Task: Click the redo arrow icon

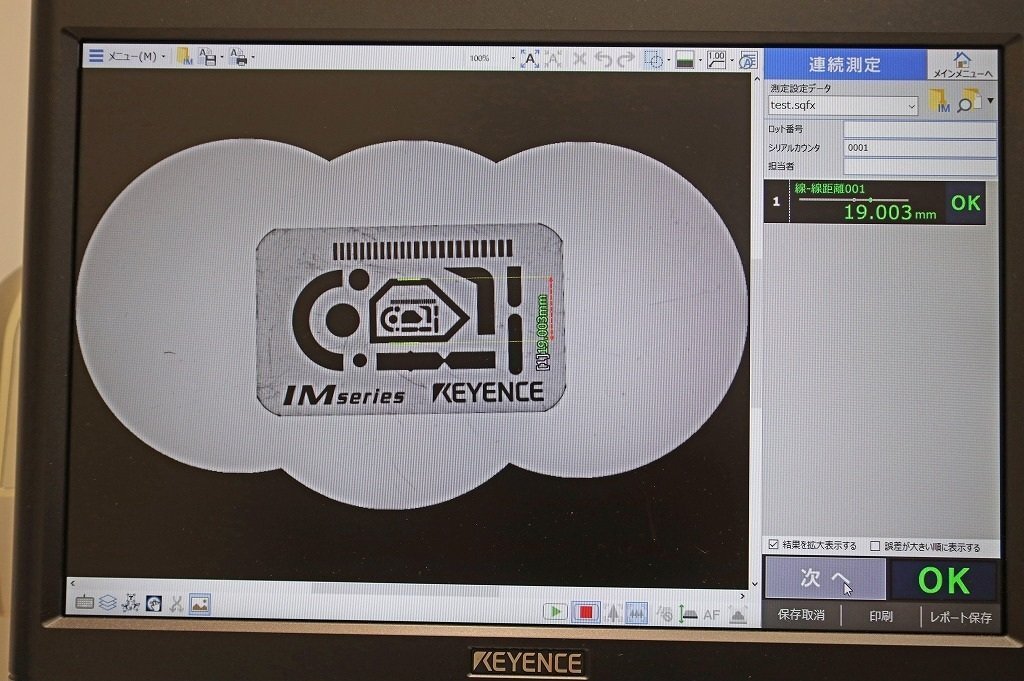Action: 626,59
